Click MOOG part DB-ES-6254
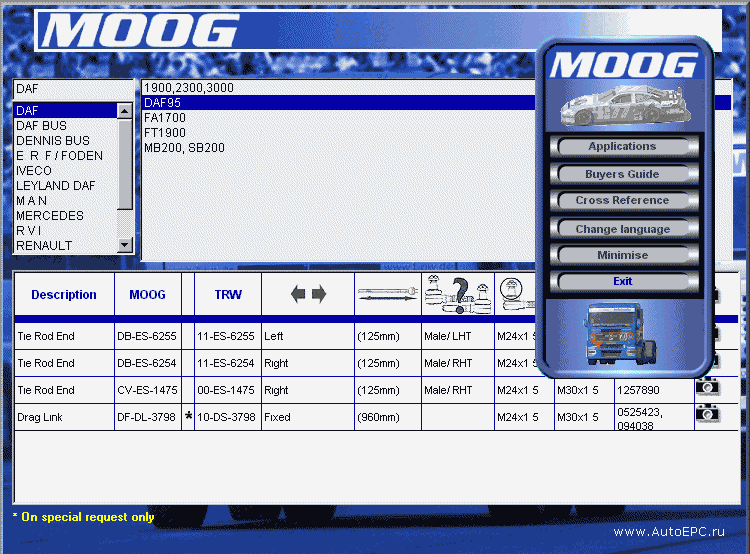This screenshot has width=750, height=554. 148,363
